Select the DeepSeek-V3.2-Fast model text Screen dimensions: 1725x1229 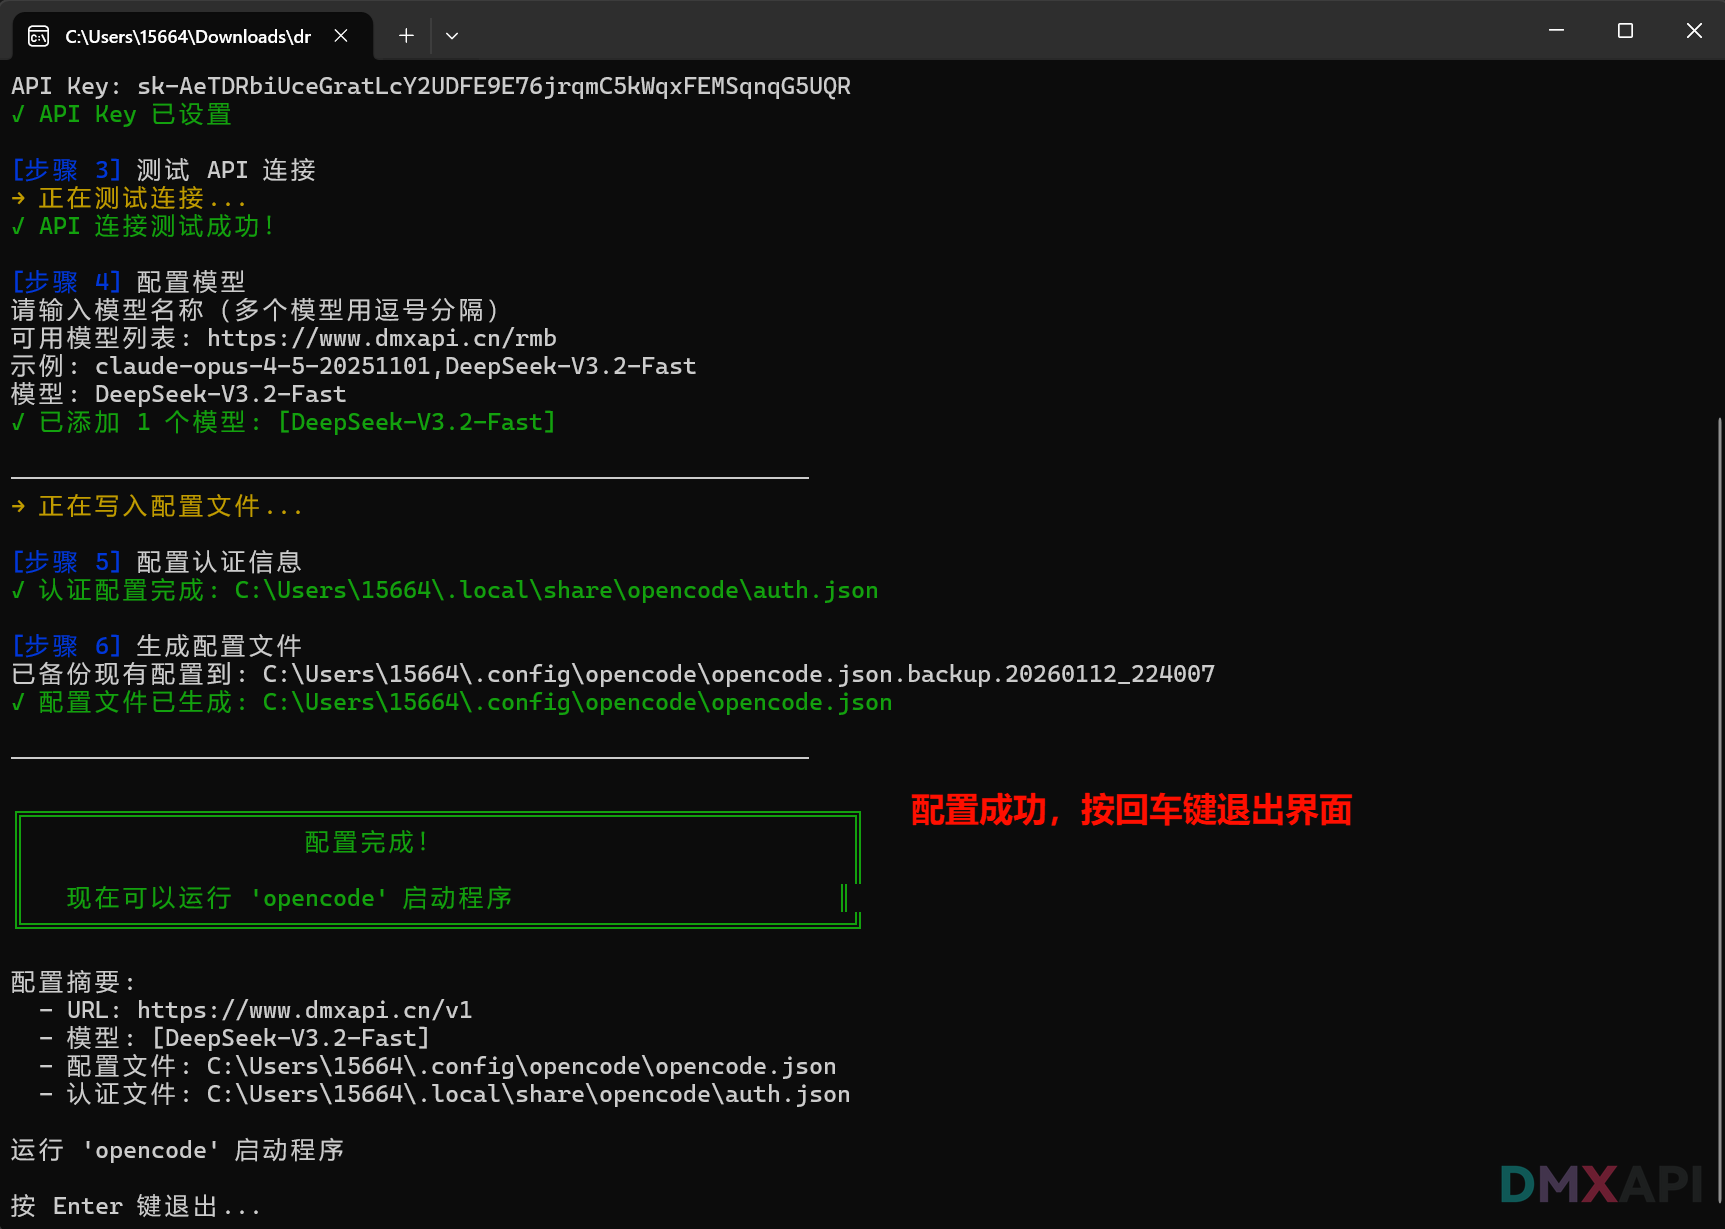[219, 394]
